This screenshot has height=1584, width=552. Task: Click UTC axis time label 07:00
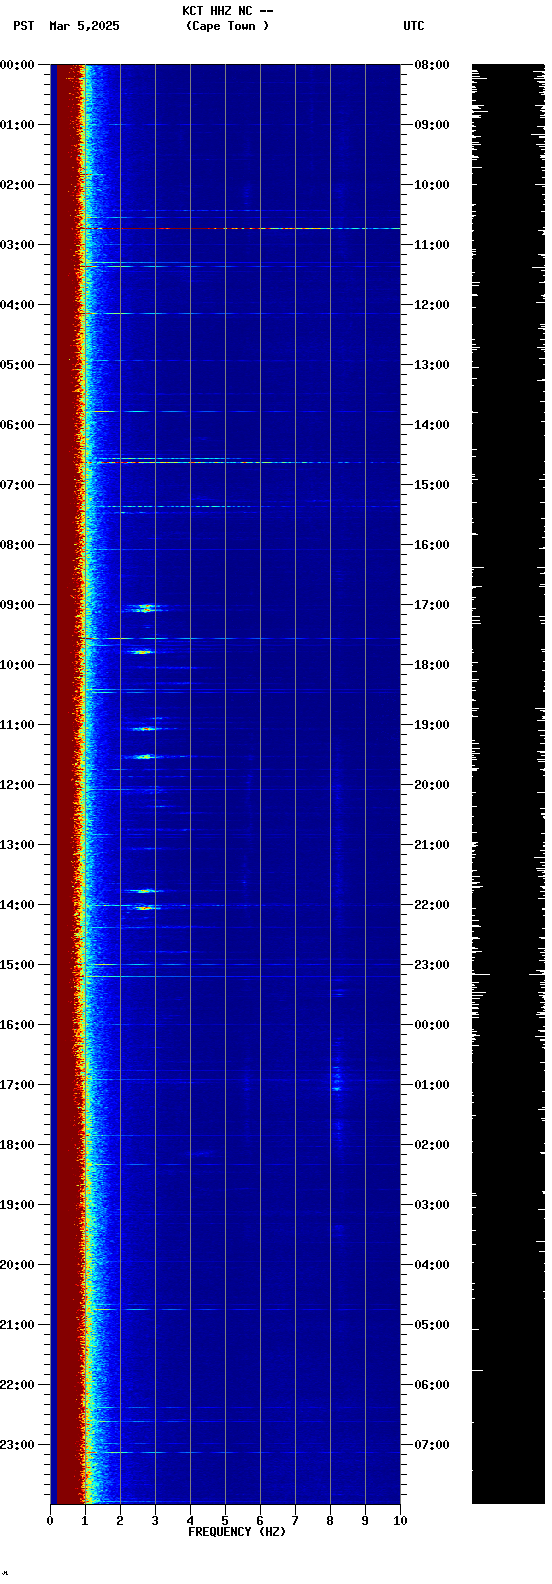click(x=431, y=1445)
